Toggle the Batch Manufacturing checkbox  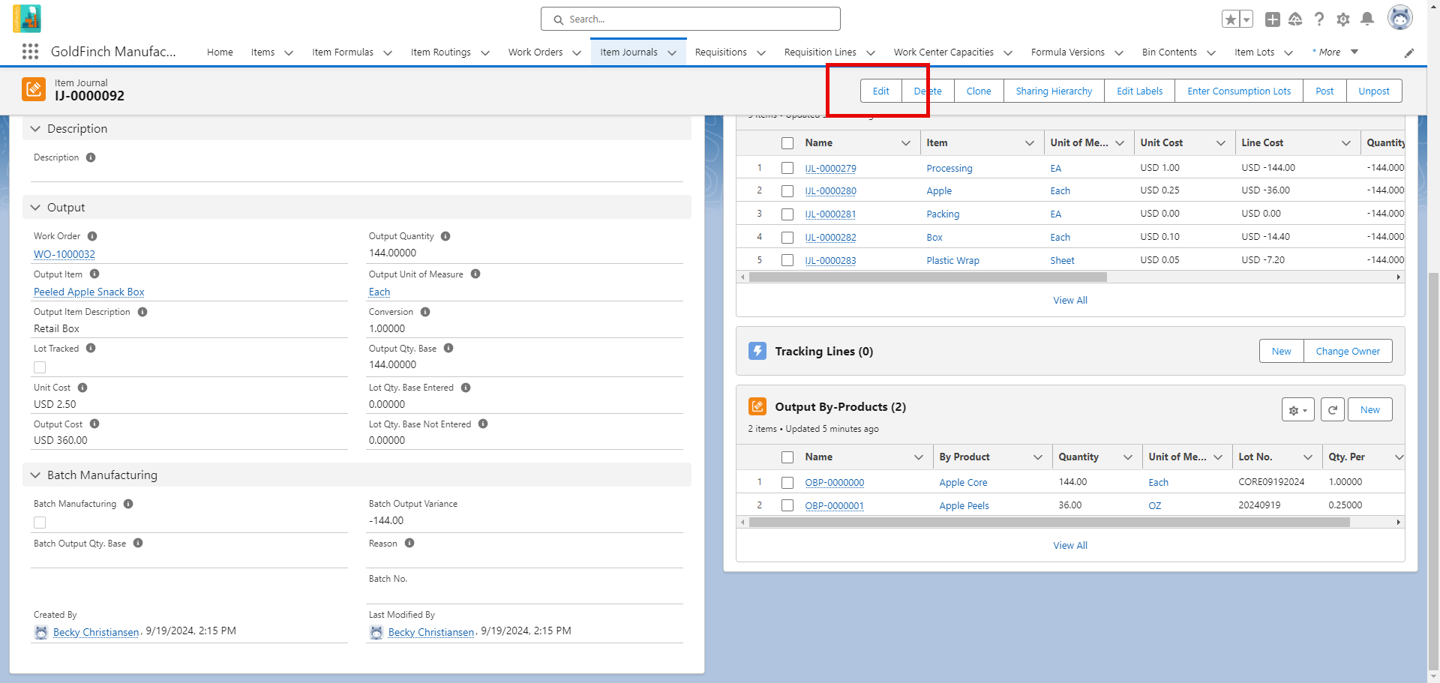pos(40,523)
